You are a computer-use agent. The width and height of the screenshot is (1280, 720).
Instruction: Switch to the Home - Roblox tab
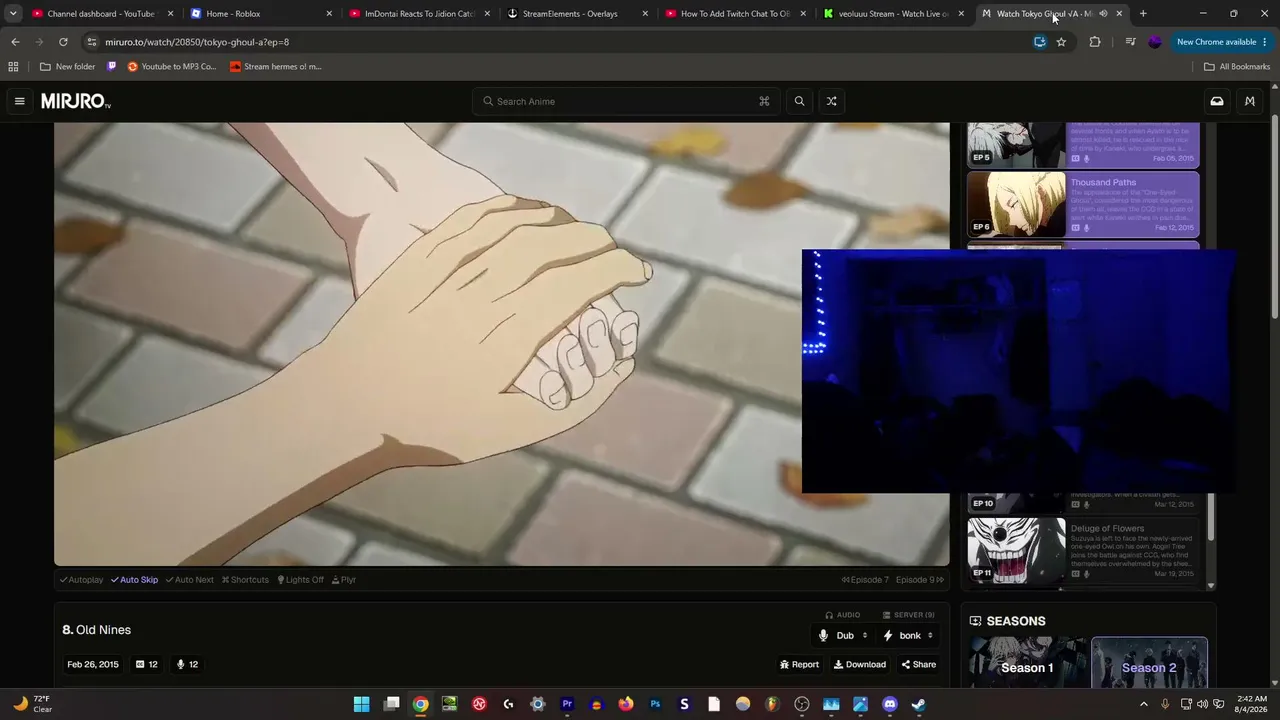pyautogui.click(x=262, y=14)
